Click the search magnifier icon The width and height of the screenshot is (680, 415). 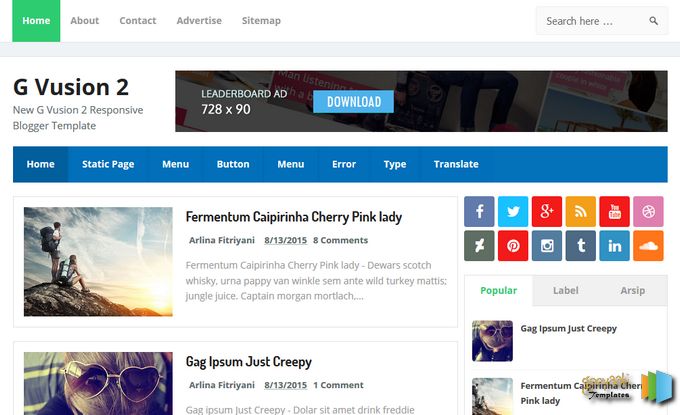pyautogui.click(x=653, y=21)
